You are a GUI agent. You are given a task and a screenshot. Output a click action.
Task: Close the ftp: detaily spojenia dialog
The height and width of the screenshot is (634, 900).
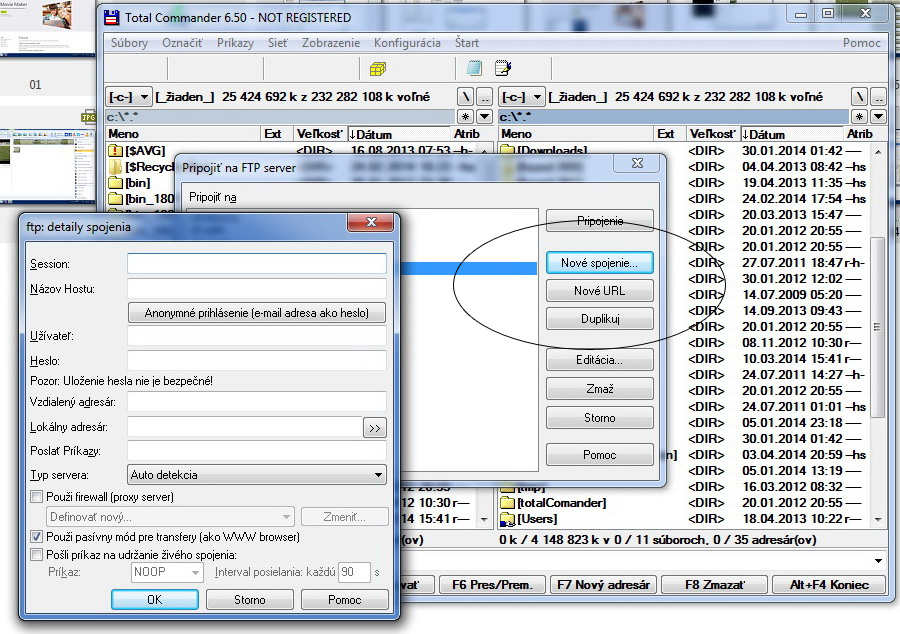click(x=371, y=222)
